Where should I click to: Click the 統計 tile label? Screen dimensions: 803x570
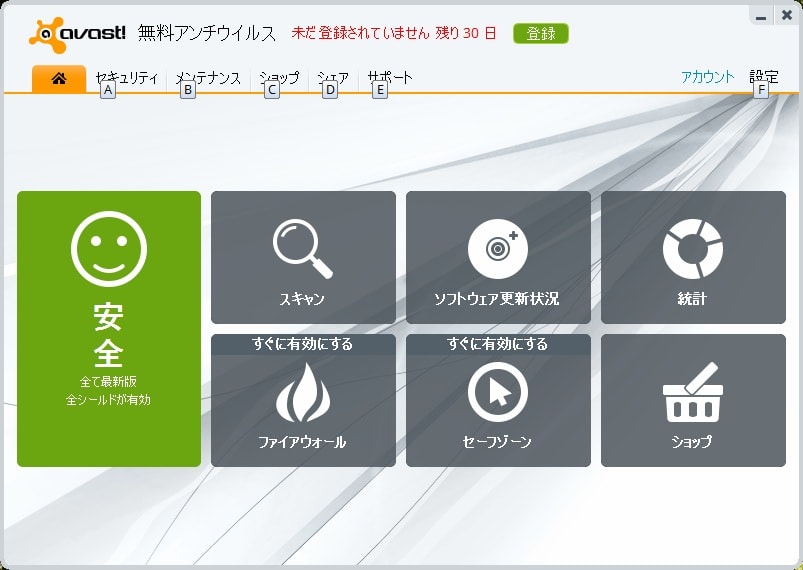[692, 299]
